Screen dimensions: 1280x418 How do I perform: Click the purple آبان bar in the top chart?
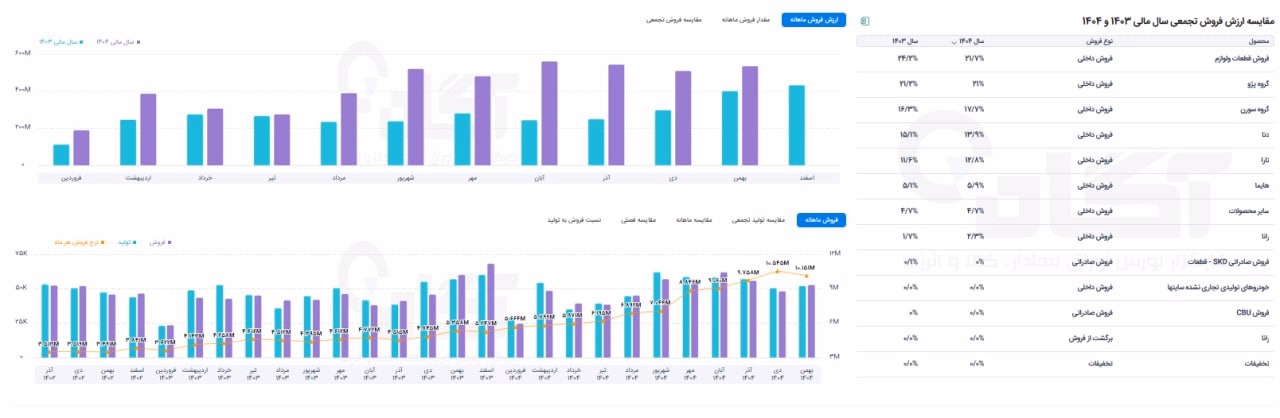[549, 113]
